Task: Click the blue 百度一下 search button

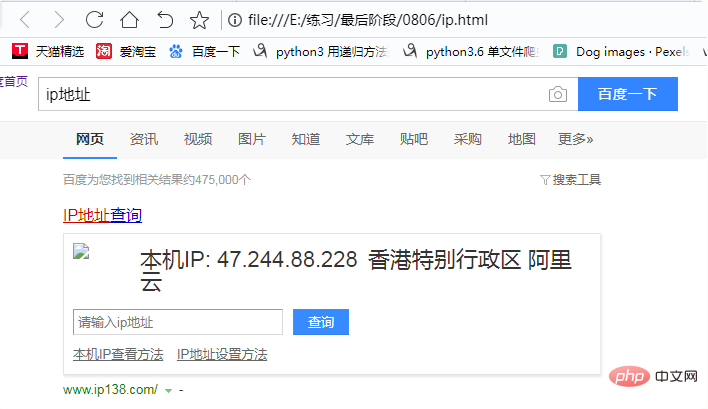Action: point(628,94)
